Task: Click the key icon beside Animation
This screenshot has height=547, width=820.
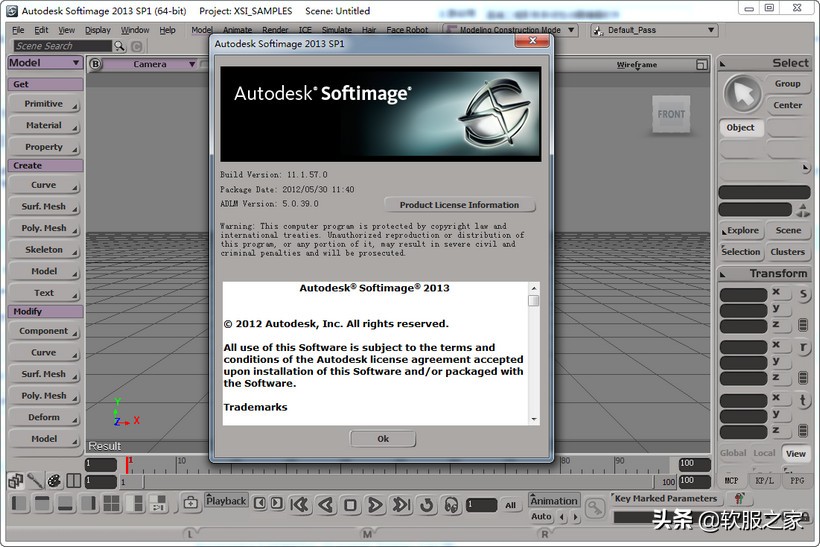Action: pyautogui.click(x=596, y=508)
